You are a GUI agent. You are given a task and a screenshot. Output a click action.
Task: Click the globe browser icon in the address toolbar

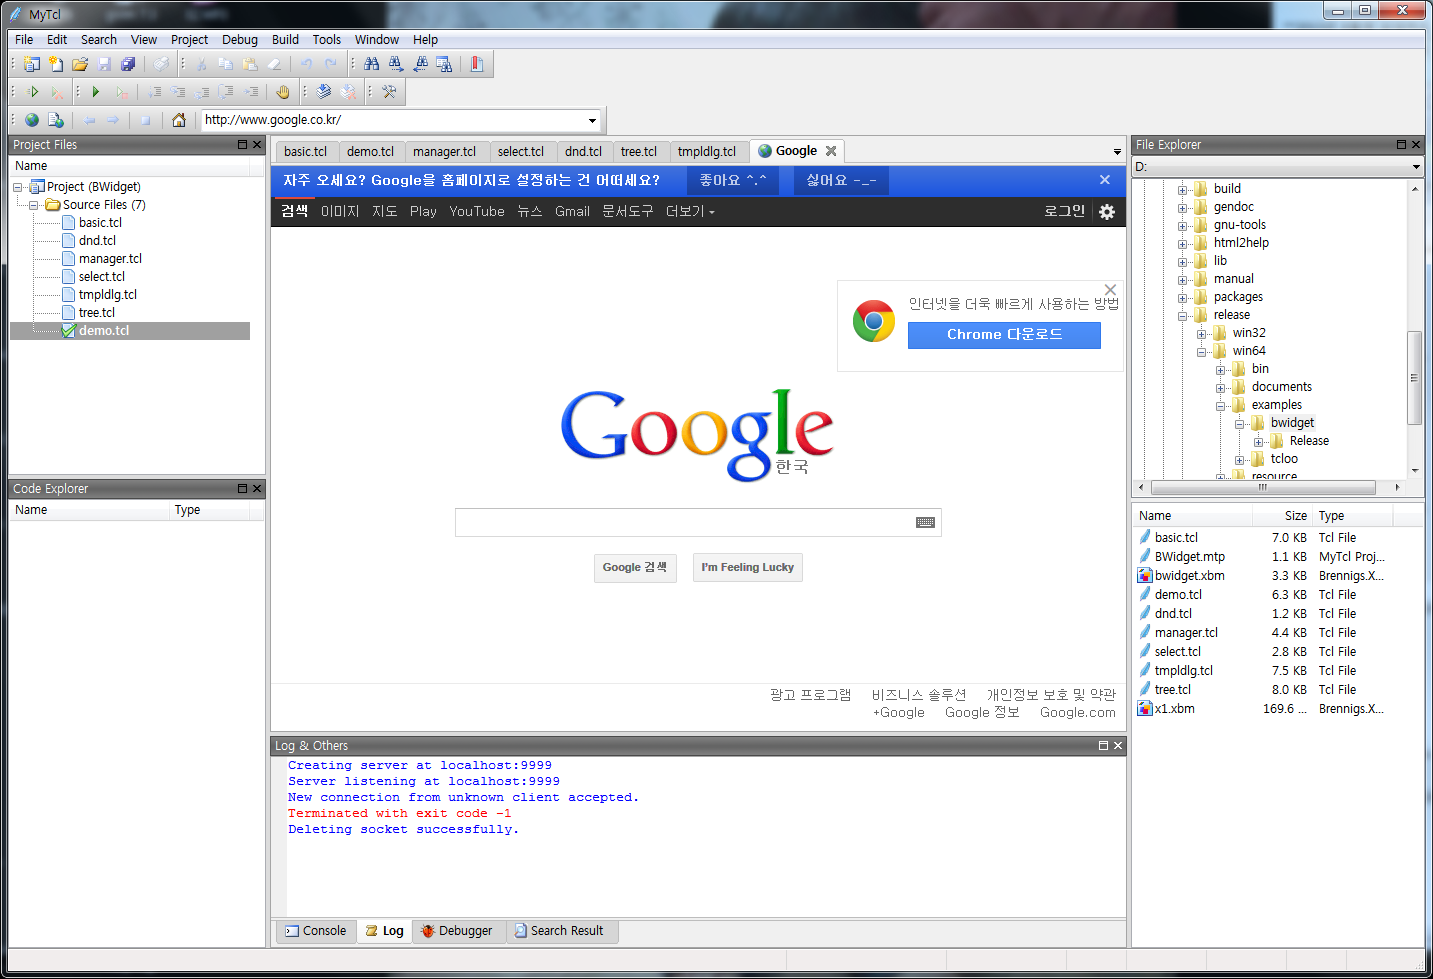coord(32,120)
